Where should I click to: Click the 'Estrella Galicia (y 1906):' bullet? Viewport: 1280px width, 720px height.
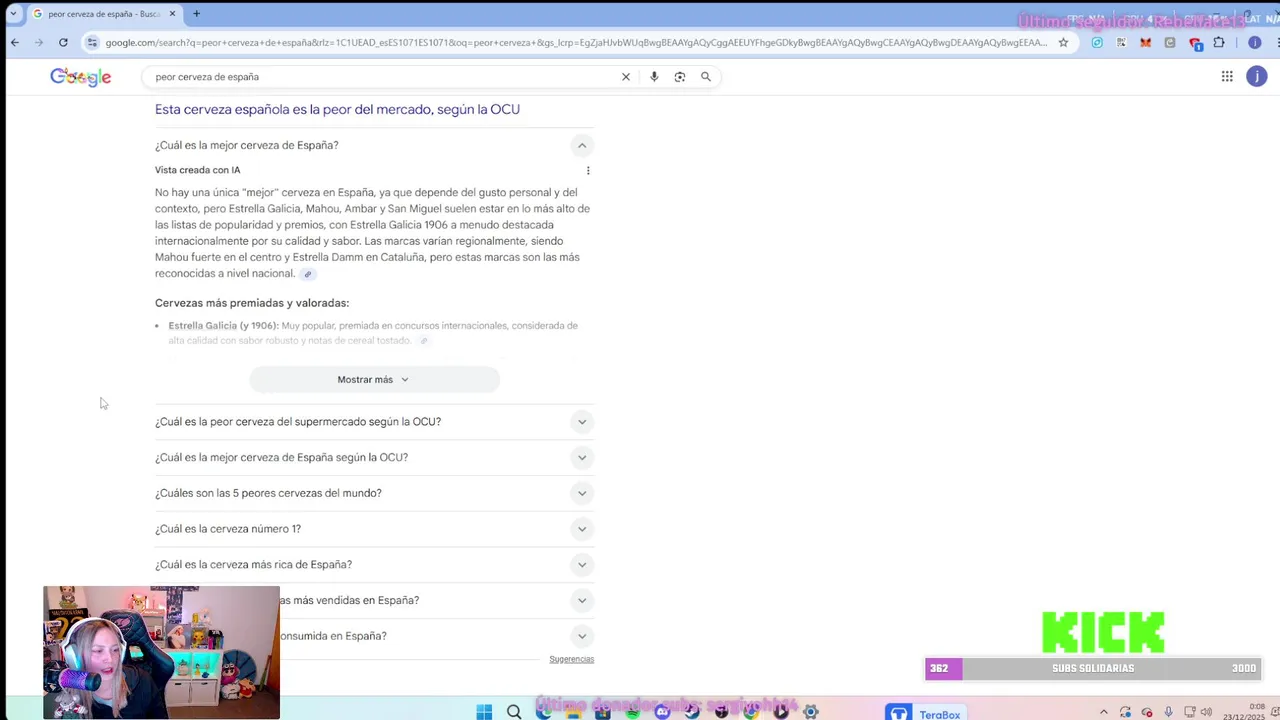click(x=223, y=326)
